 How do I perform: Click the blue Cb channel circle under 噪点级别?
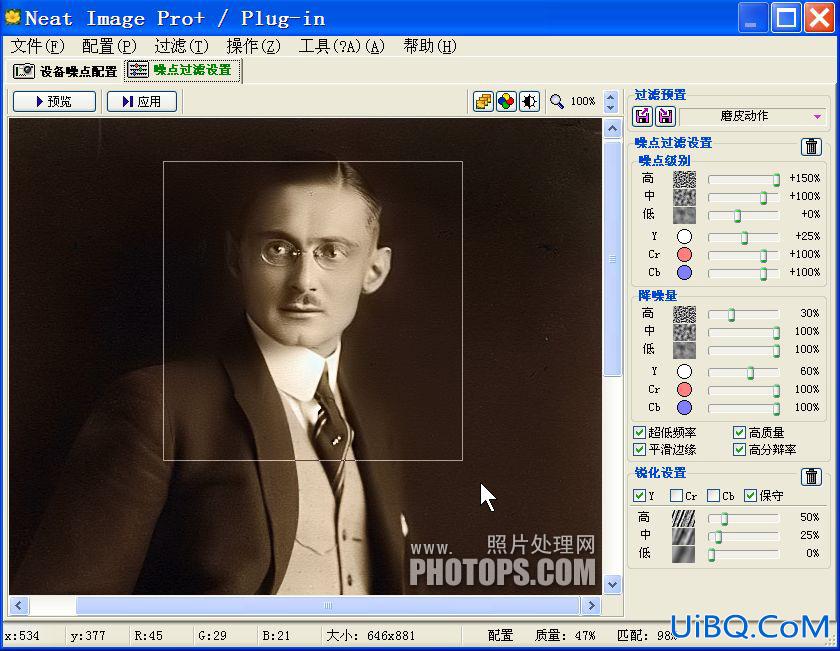tap(684, 273)
